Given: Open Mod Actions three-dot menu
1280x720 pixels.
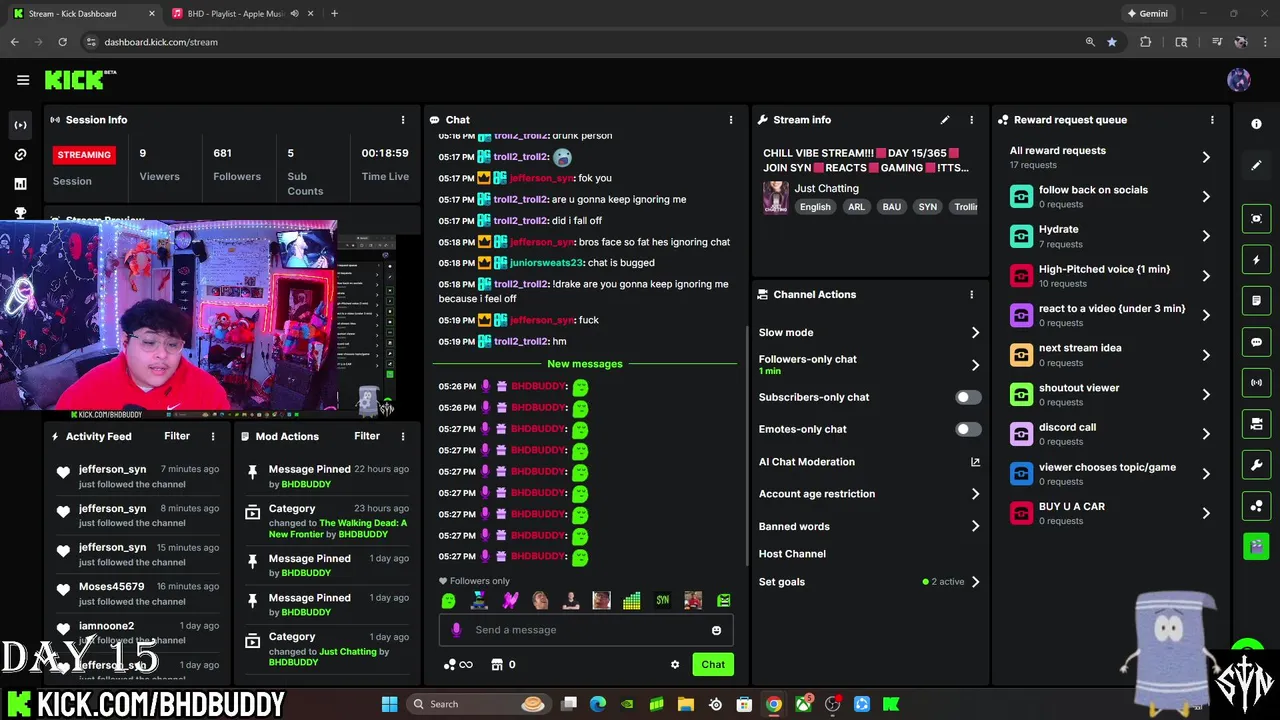Looking at the screenshot, I should pos(403,436).
